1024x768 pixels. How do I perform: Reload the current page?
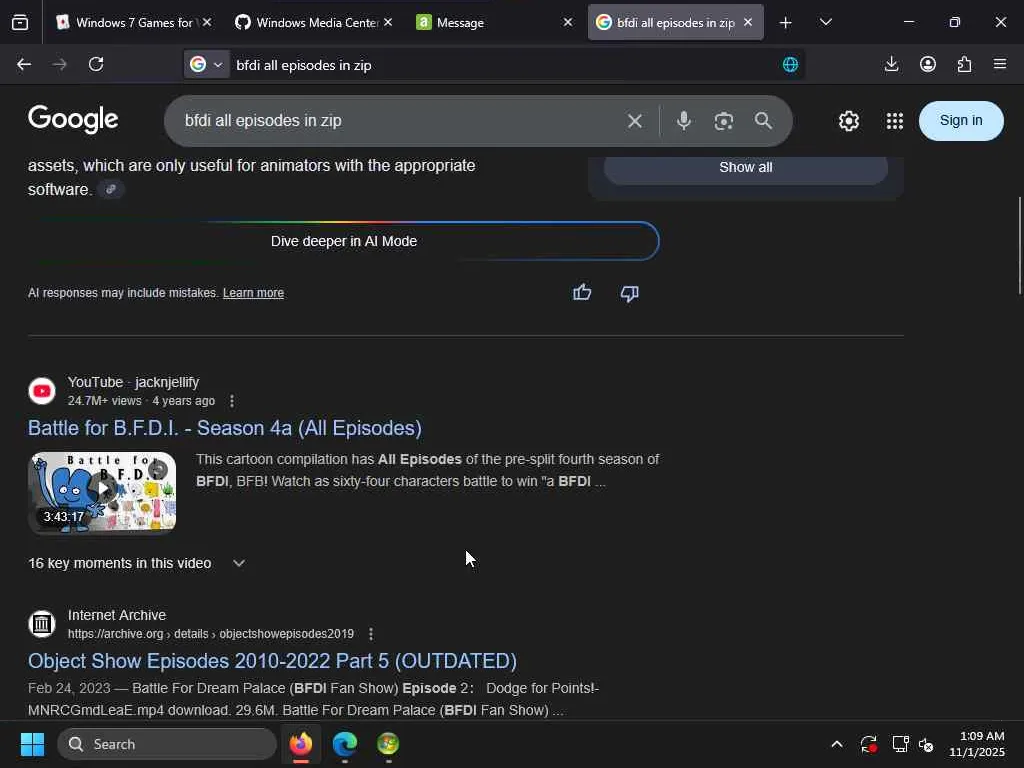[96, 64]
